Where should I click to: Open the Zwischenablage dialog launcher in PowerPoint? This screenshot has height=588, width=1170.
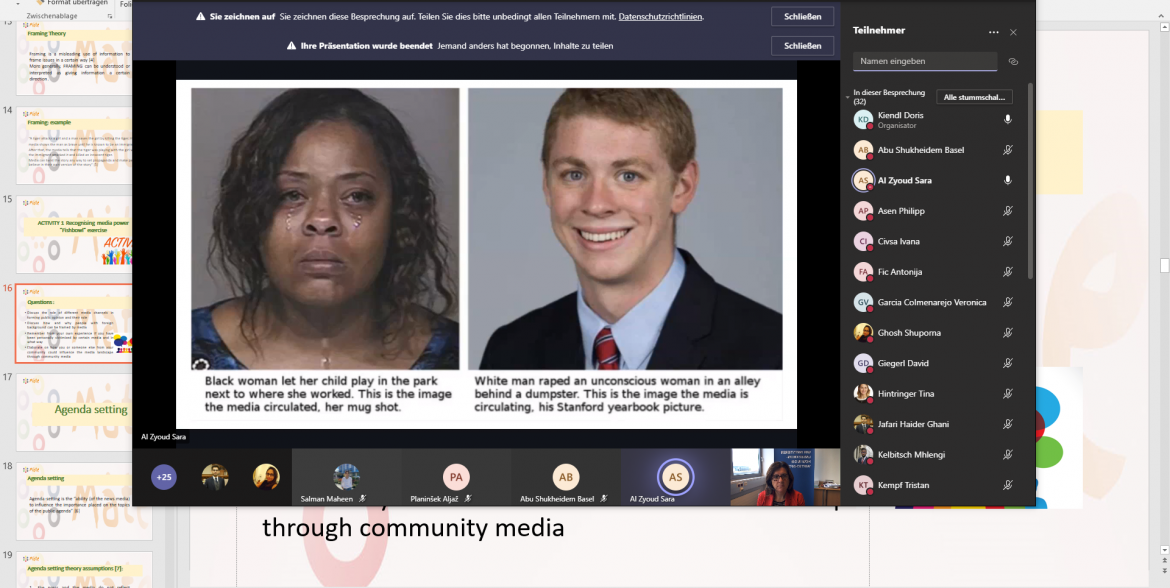[110, 16]
